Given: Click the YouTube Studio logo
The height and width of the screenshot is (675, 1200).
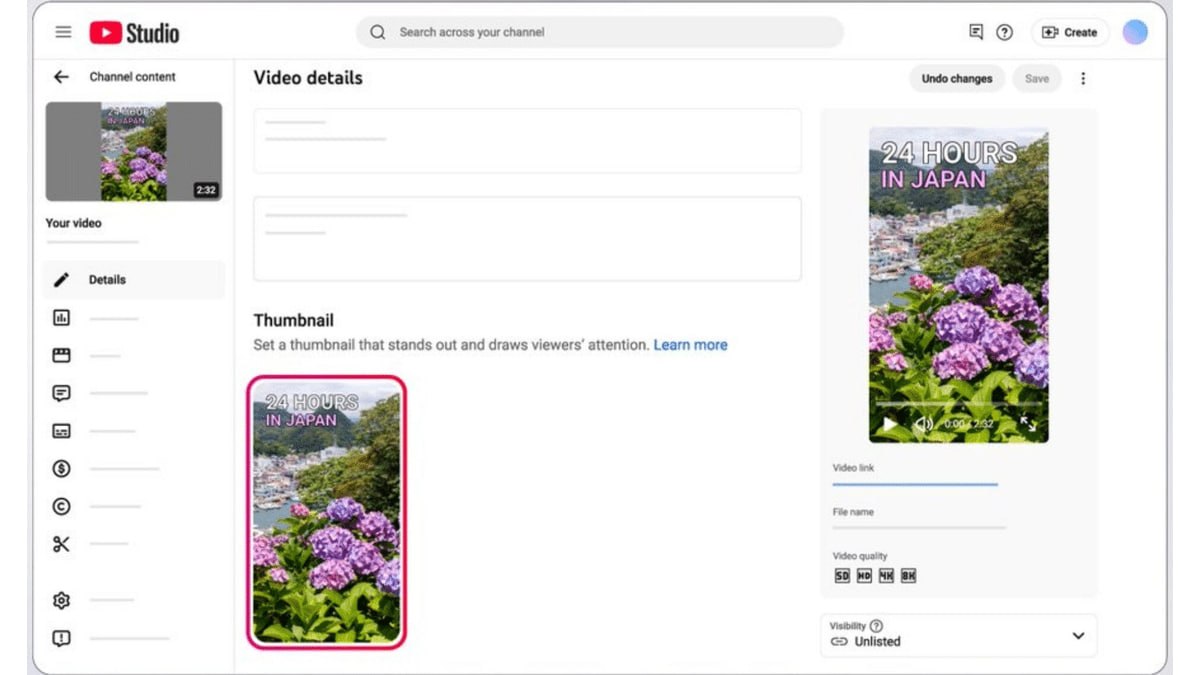Looking at the screenshot, I should tap(134, 33).
